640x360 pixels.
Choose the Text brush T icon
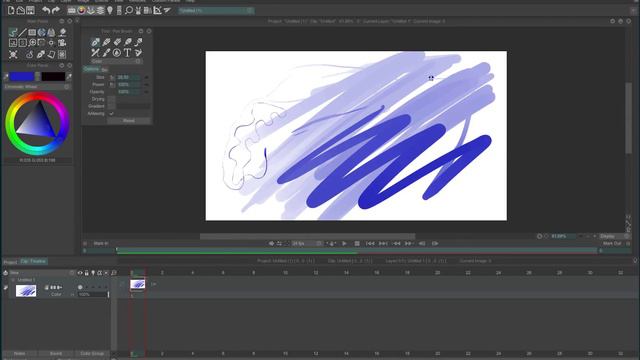[x=127, y=53]
